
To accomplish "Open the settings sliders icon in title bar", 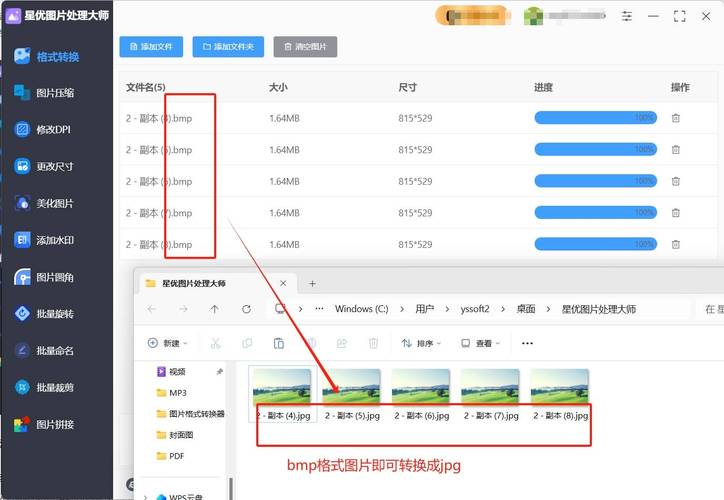I will 627,16.
